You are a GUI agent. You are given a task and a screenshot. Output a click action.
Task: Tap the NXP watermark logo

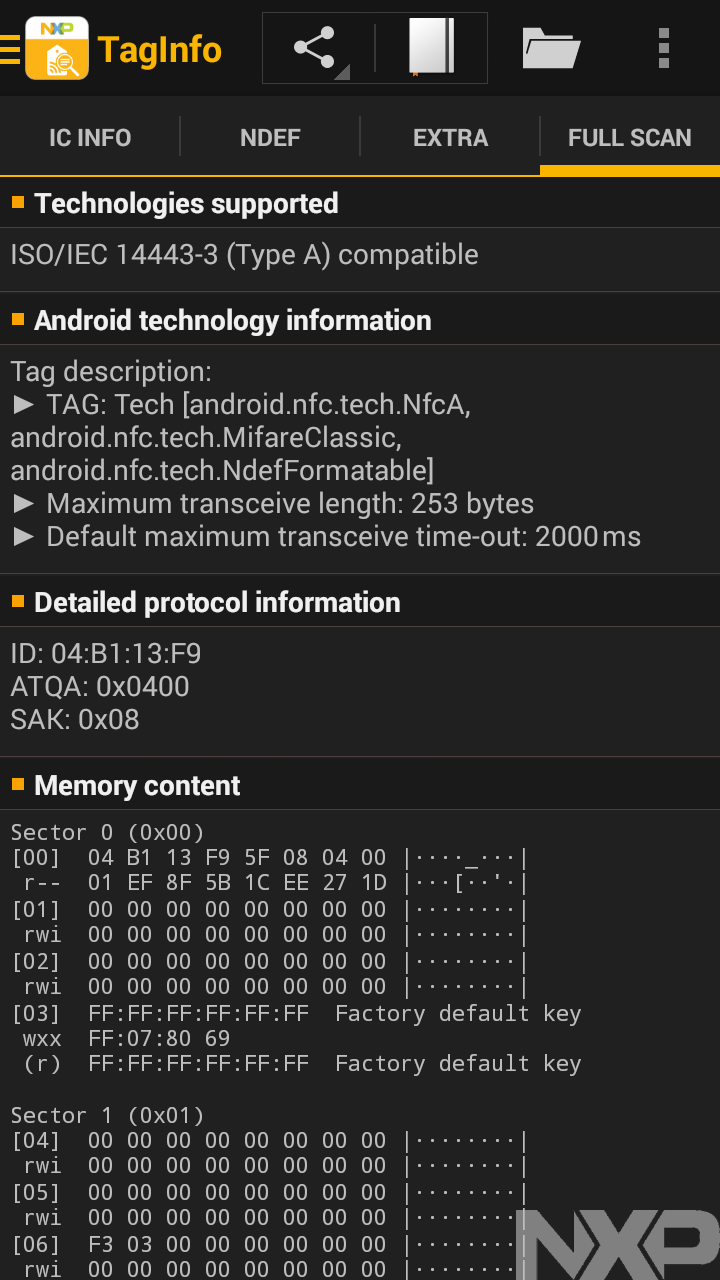pyautogui.click(x=623, y=1242)
